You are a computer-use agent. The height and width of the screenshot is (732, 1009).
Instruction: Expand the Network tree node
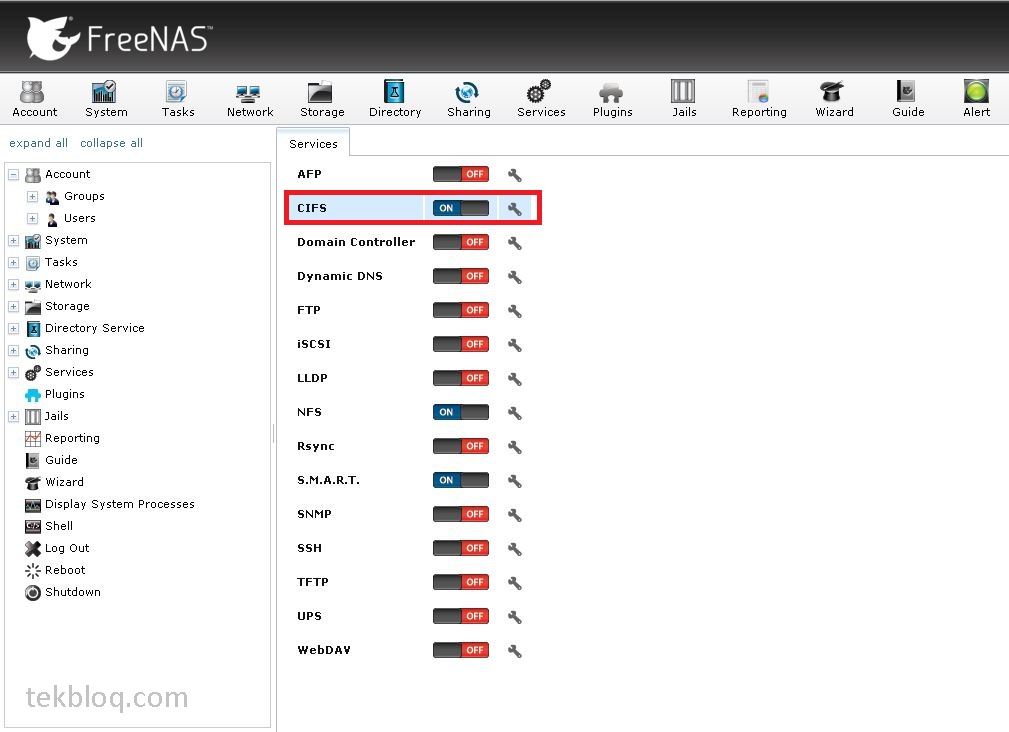click(14, 284)
